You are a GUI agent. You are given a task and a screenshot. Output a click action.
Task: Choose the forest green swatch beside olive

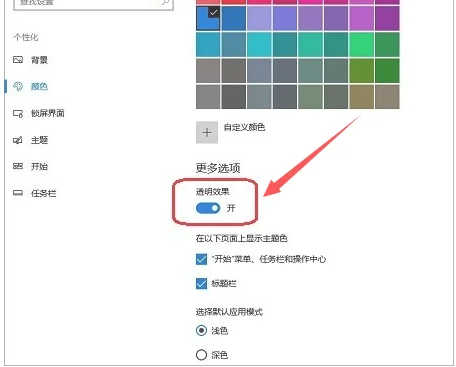[387, 71]
